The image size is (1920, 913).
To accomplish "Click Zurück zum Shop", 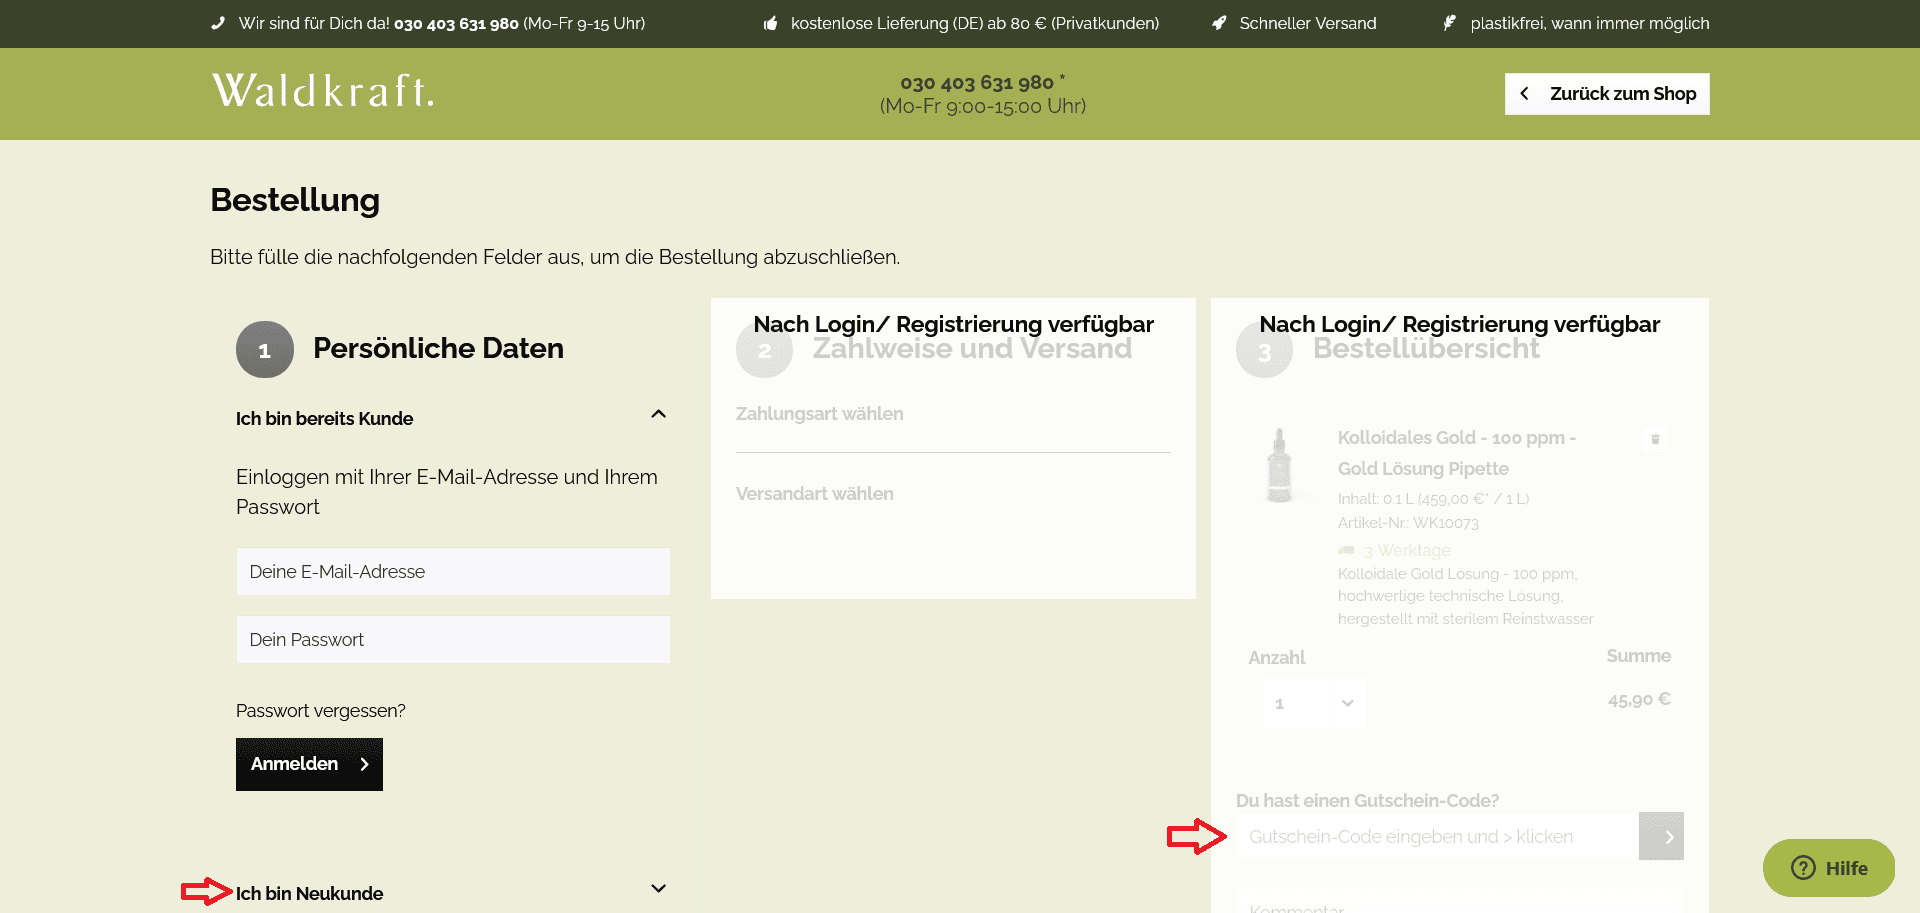I will [1606, 93].
